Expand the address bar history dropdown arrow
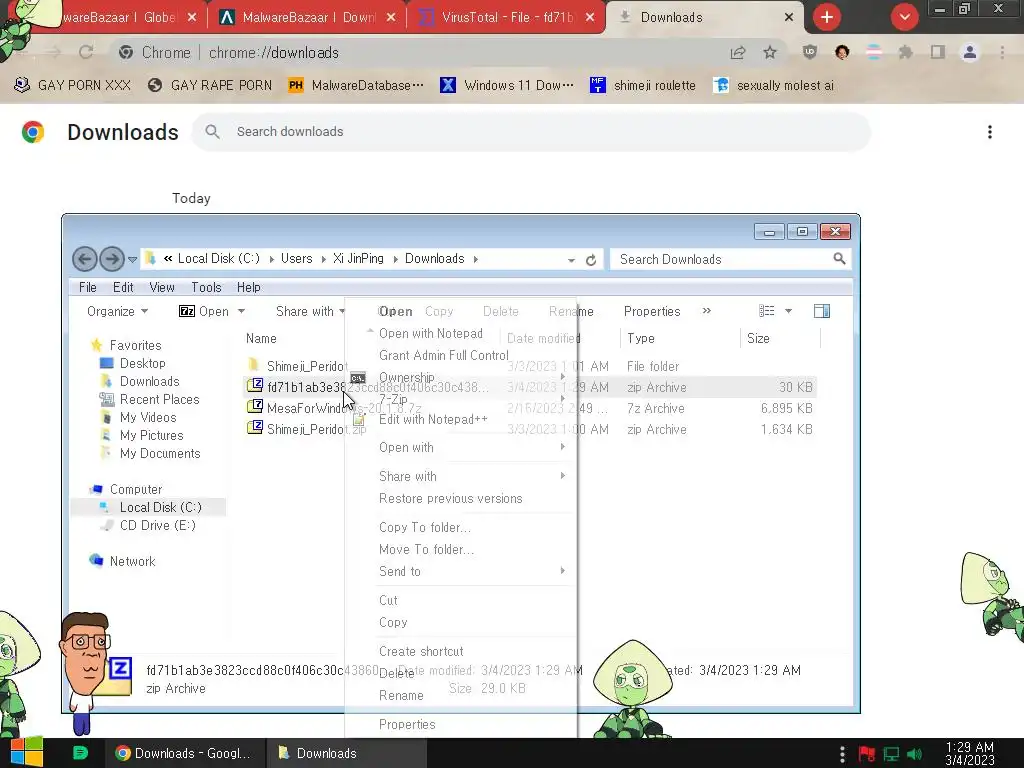 [571, 260]
